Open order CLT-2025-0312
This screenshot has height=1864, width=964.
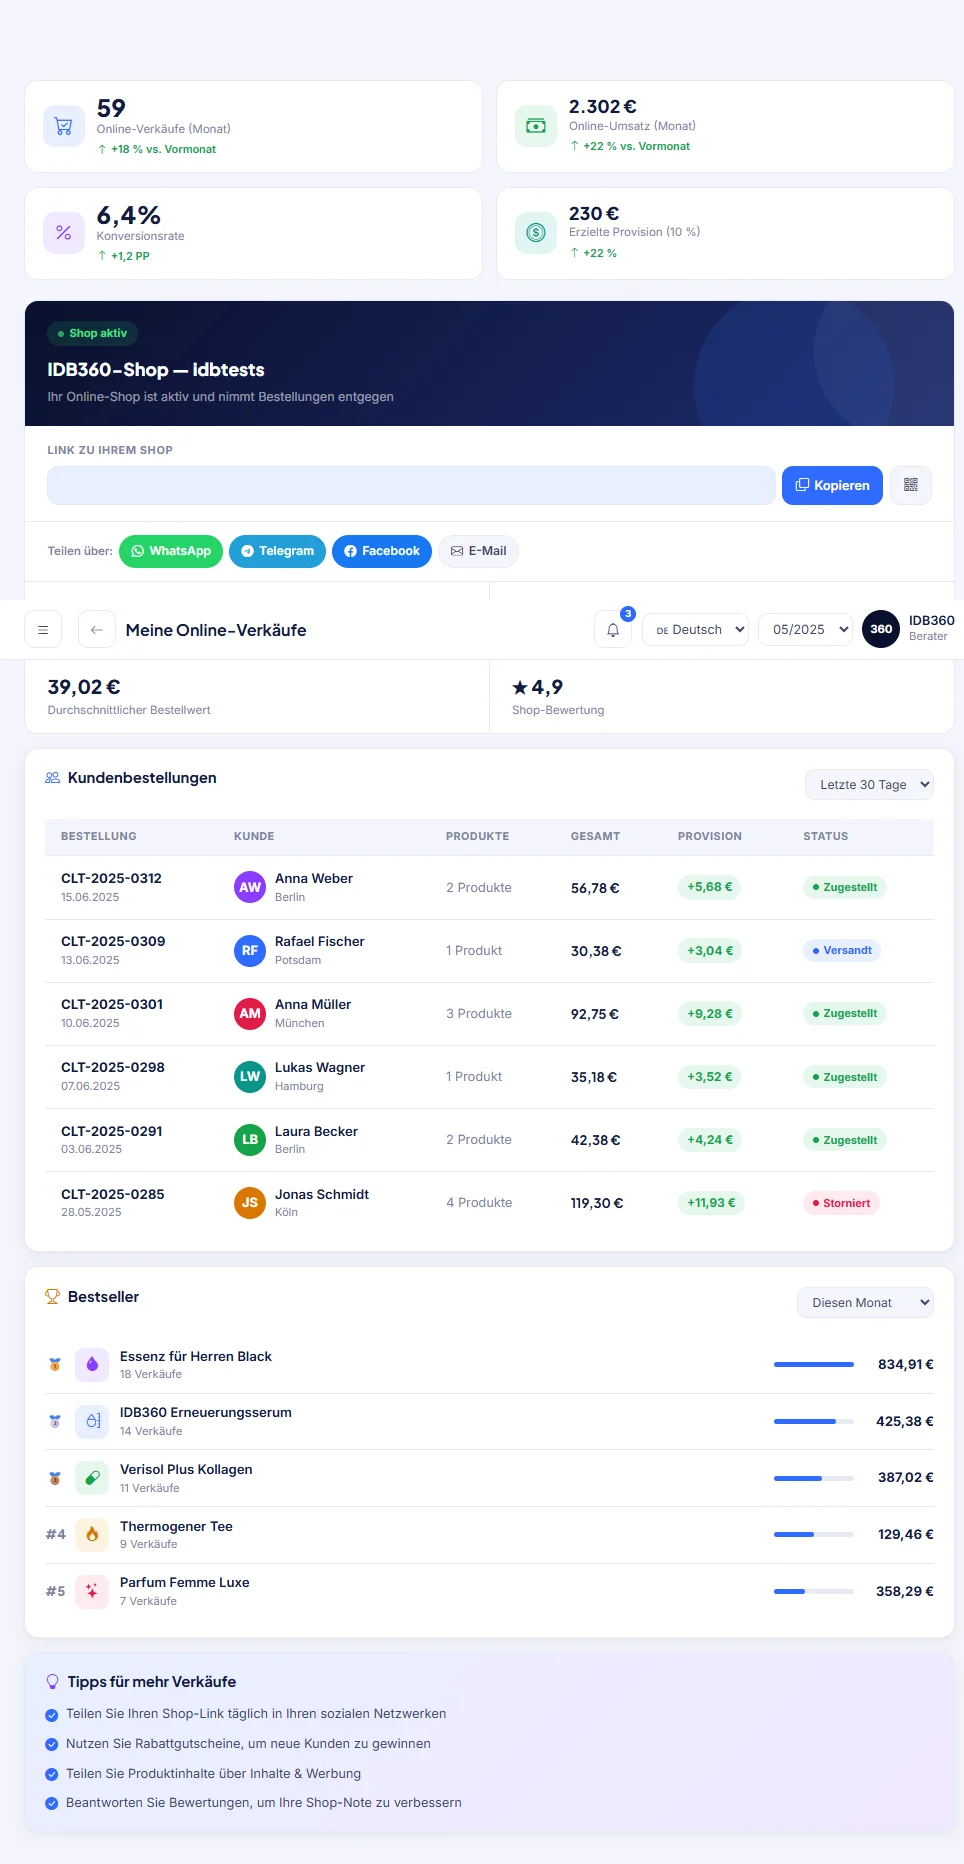point(111,878)
